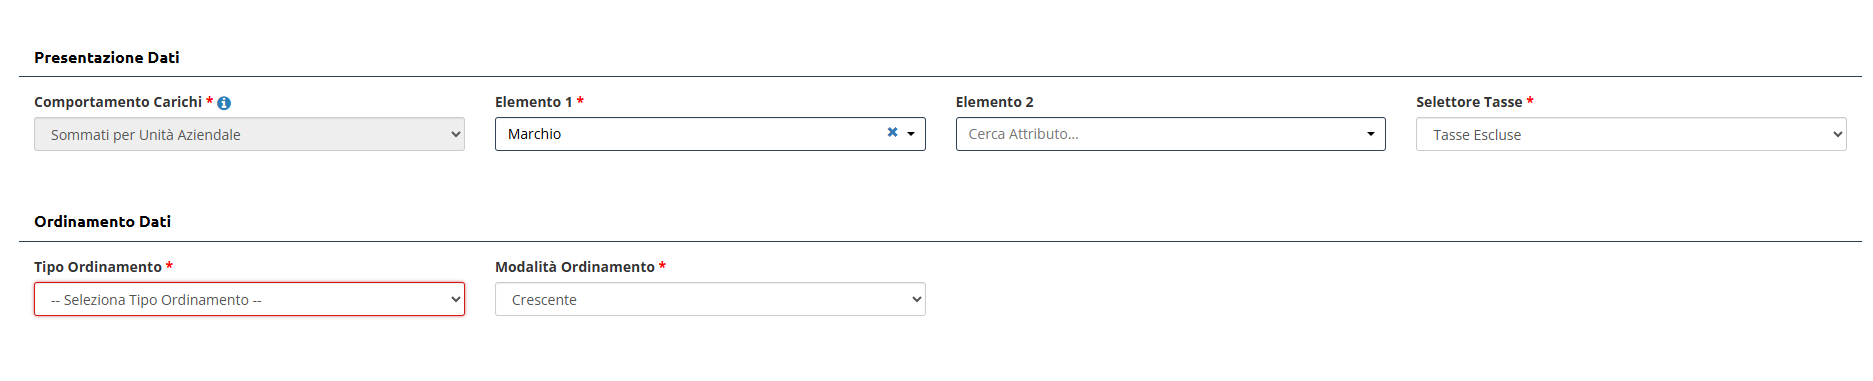Open the Sommati per Unità Aziendale dropdown
The height and width of the screenshot is (381, 1873).
(249, 134)
